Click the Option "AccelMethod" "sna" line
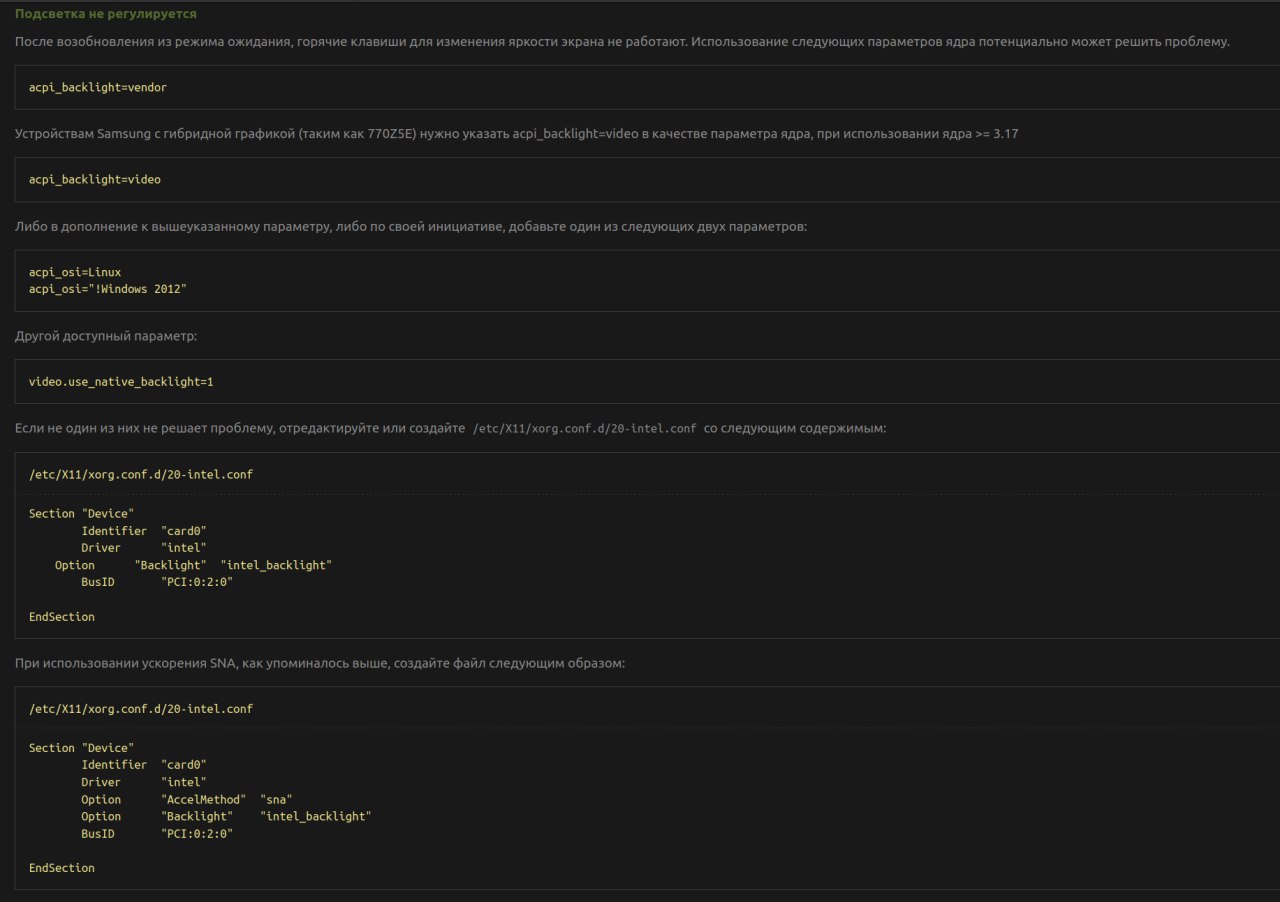This screenshot has width=1280, height=902. point(187,800)
